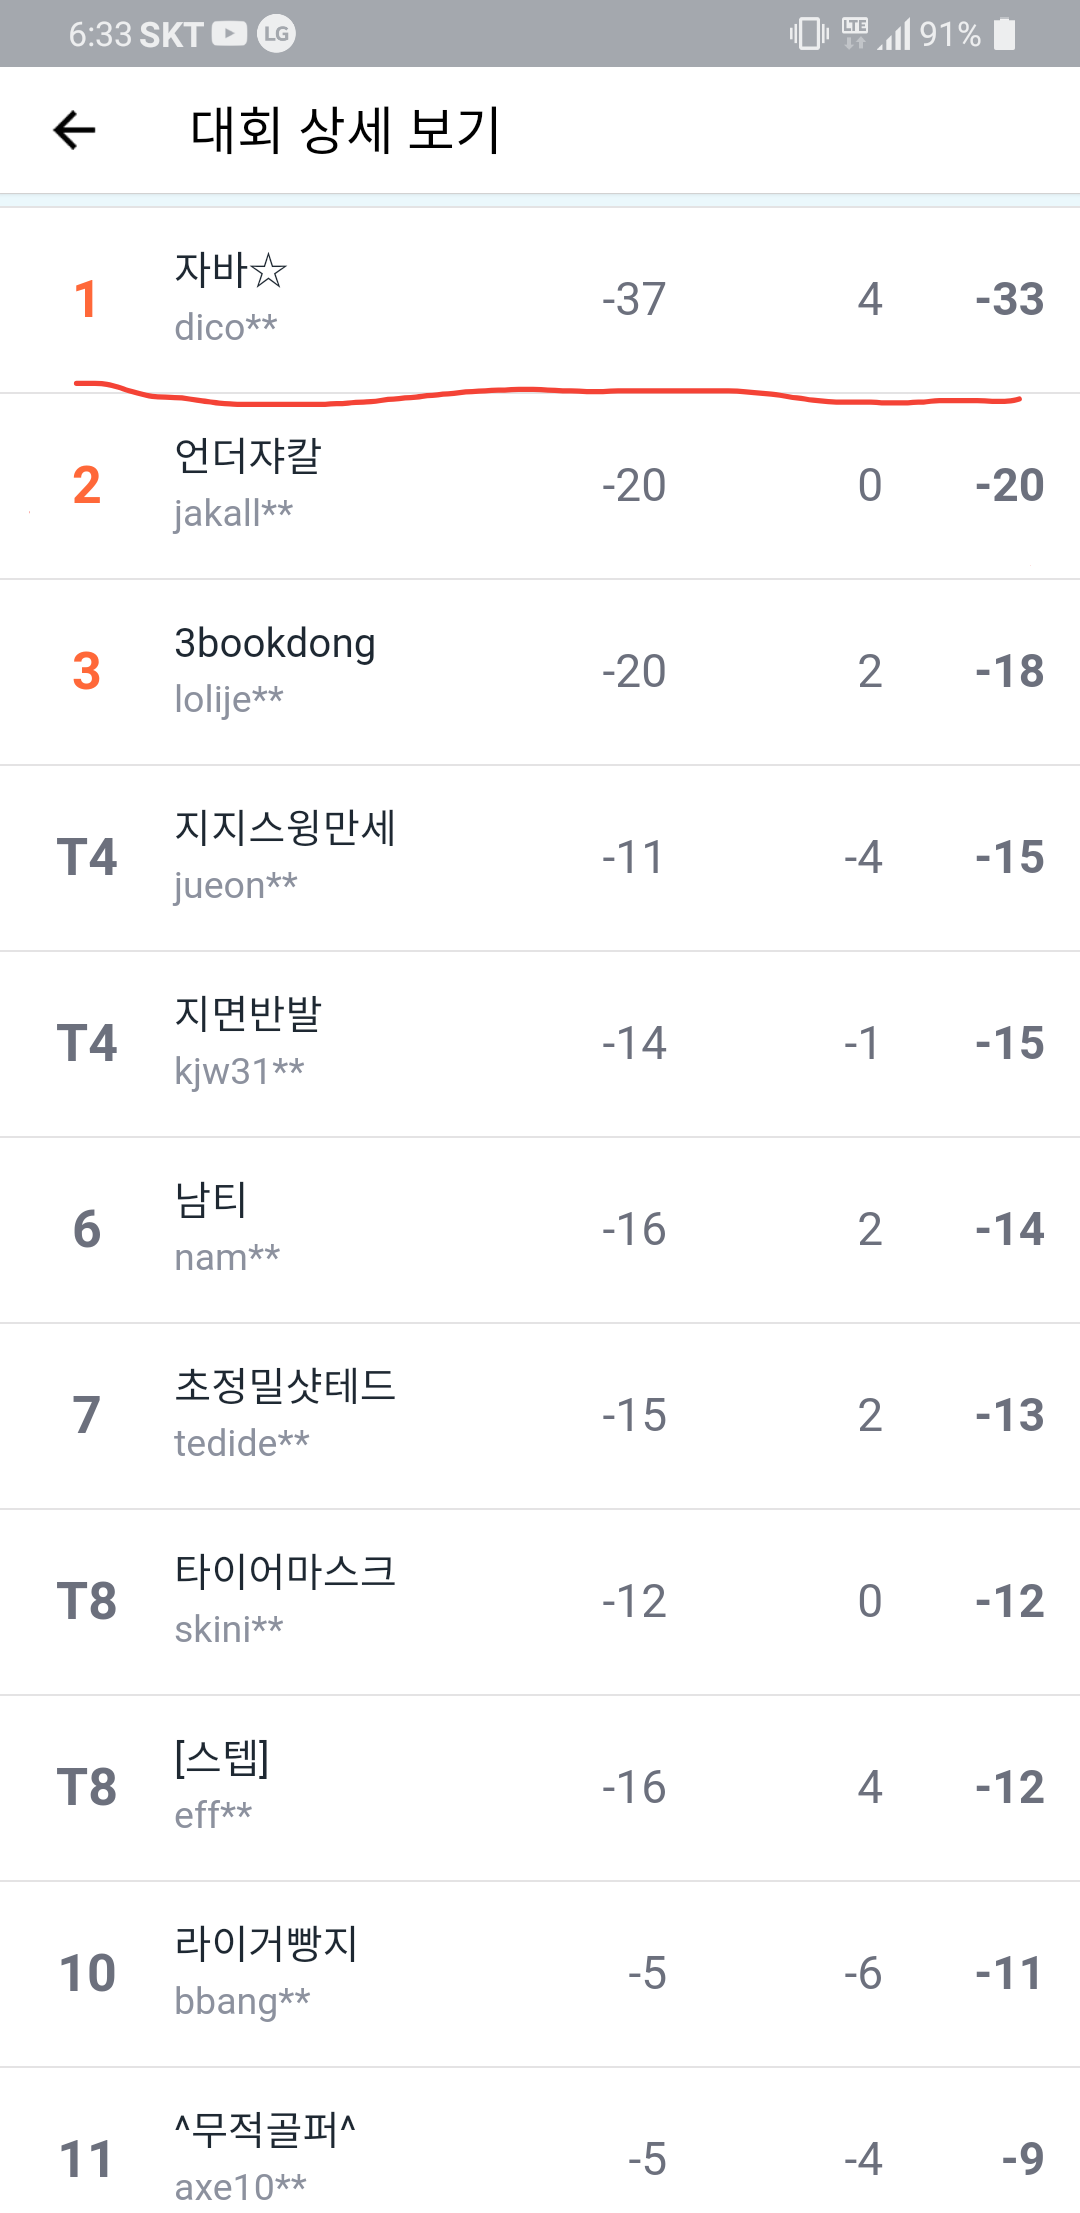Tap the 초정밀샷테드 leaderboard row
Screen dimensions: 1080x2213
tap(540, 1415)
